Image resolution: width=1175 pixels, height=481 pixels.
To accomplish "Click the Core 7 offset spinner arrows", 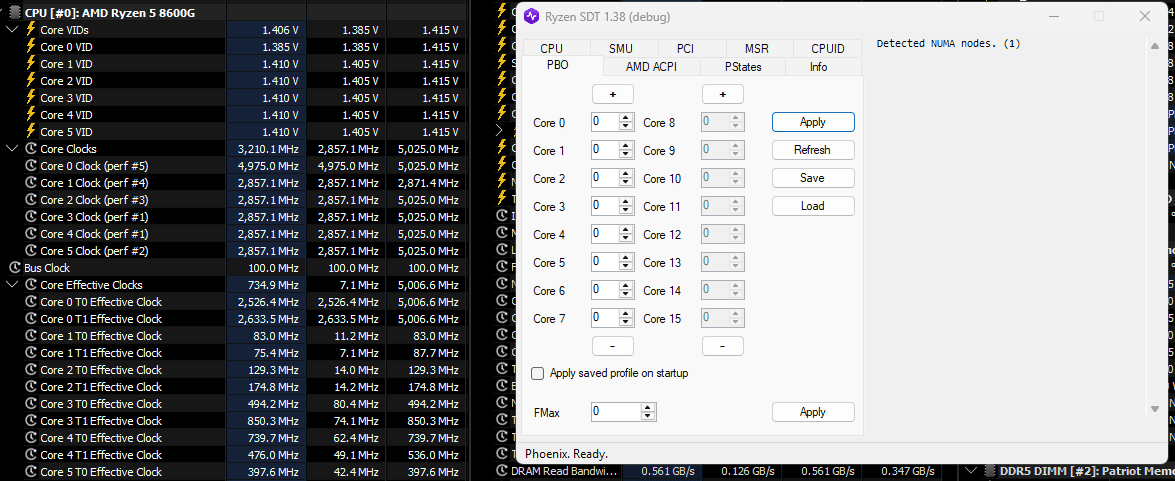I will click(626, 318).
